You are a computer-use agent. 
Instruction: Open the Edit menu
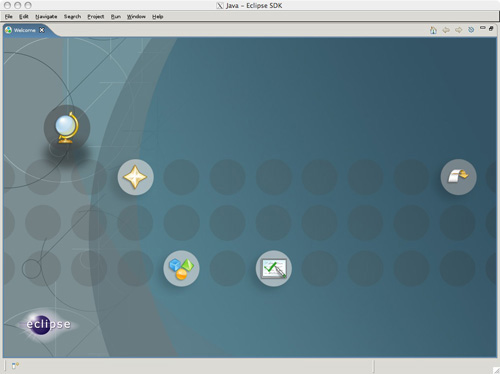[24, 16]
